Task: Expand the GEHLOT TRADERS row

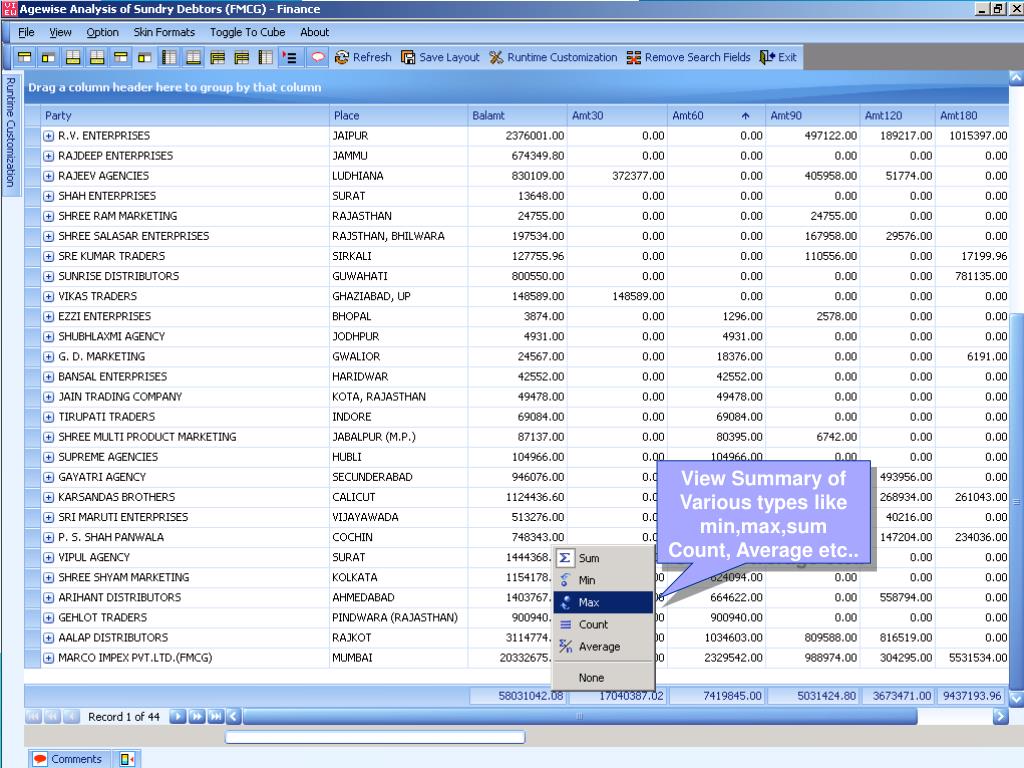Action: [x=48, y=618]
